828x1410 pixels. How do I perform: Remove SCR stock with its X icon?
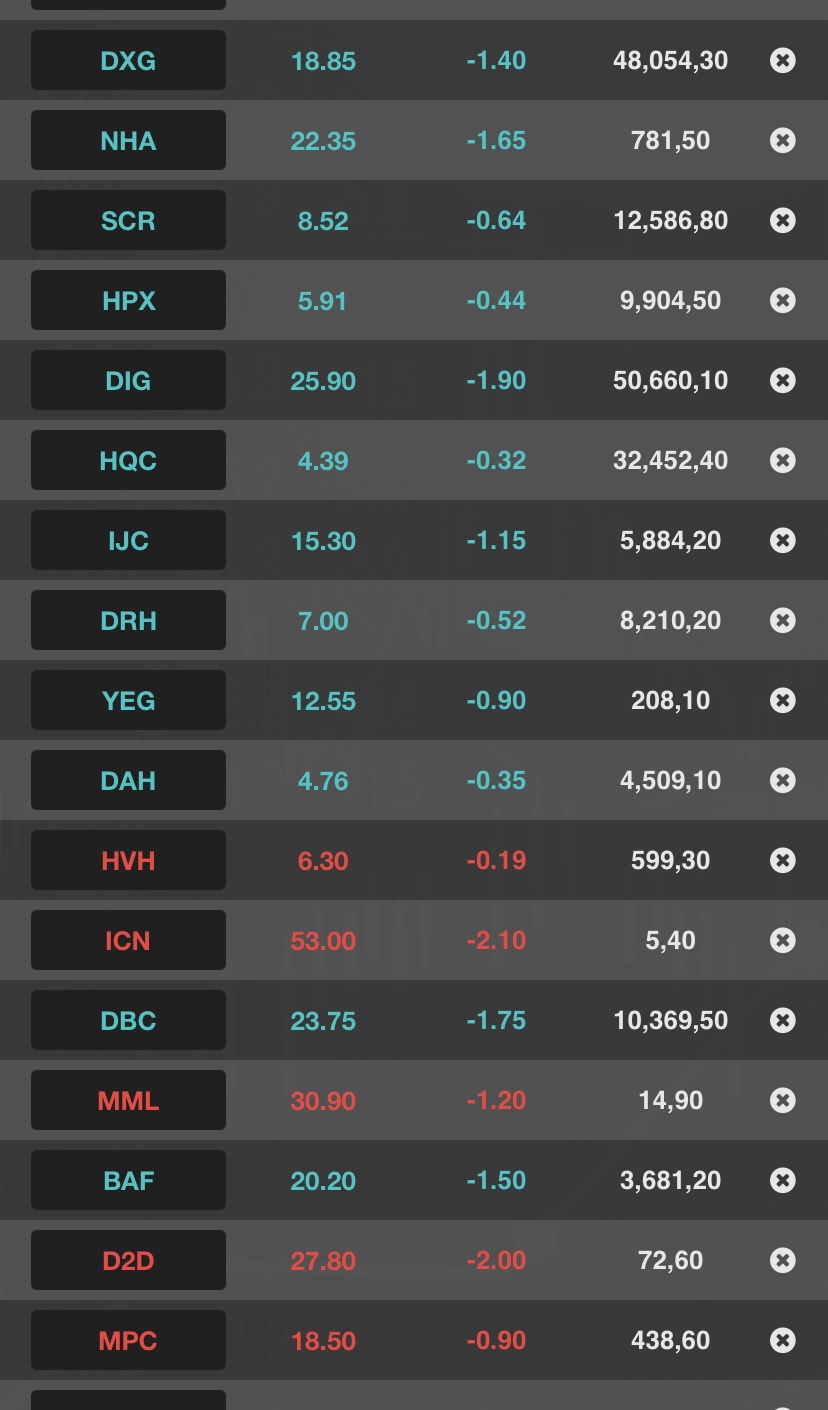tap(783, 221)
